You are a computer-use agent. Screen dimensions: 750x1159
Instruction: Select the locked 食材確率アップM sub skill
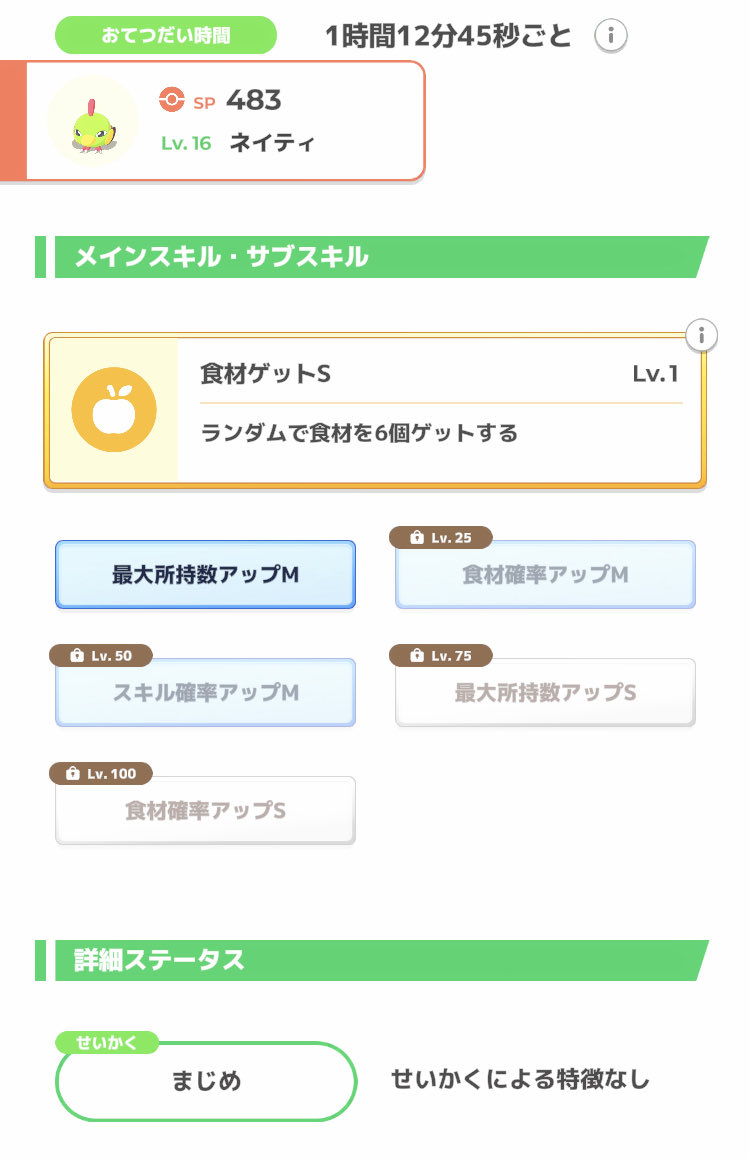(545, 575)
